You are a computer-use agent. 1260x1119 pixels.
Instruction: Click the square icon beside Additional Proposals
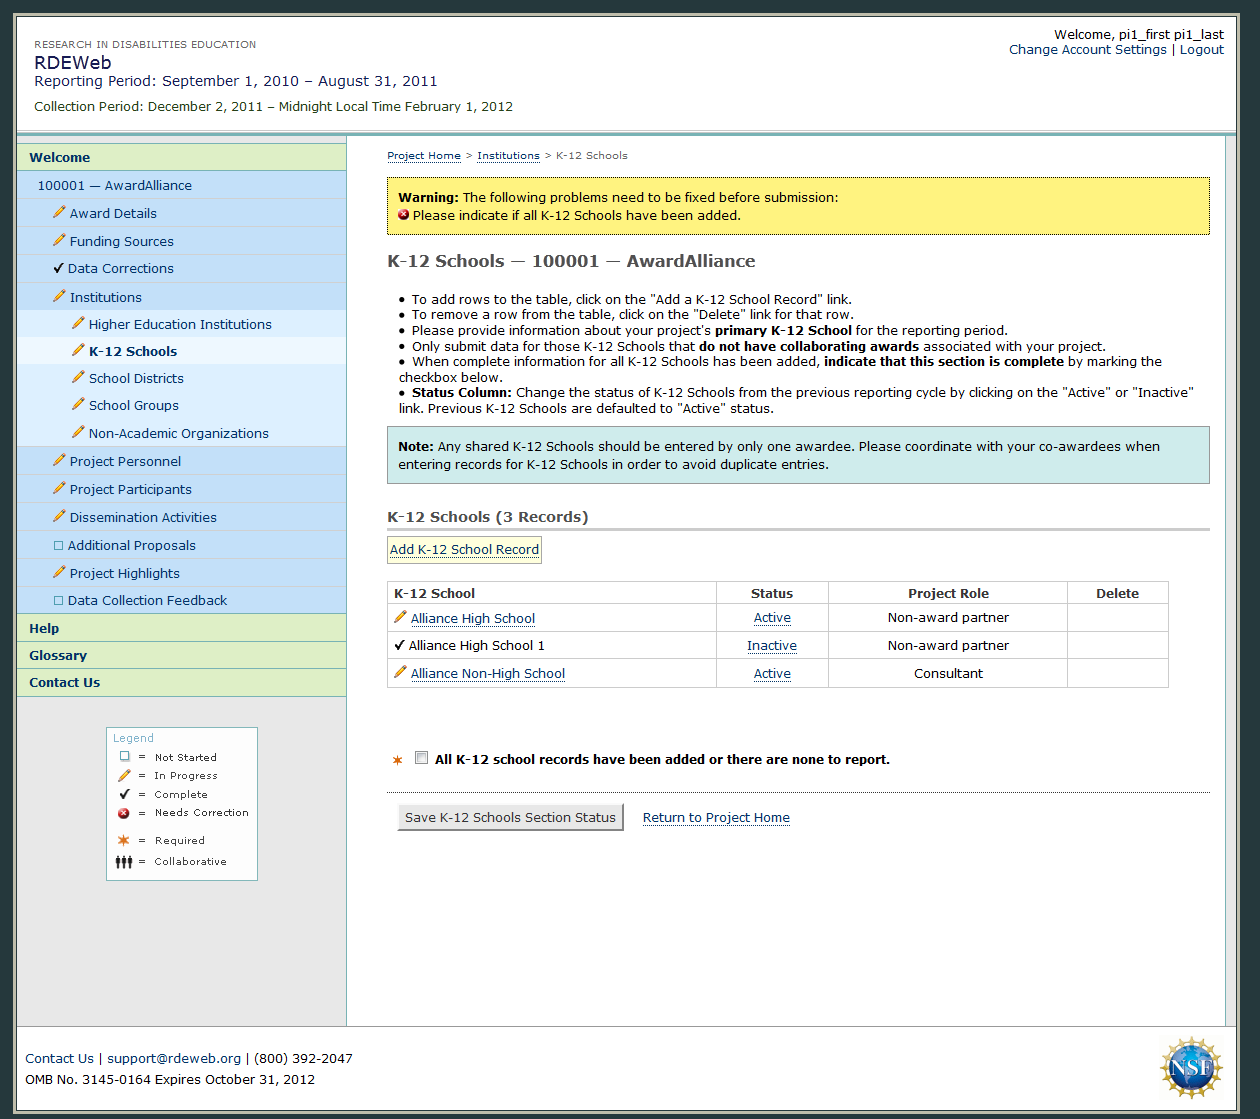[x=58, y=545]
